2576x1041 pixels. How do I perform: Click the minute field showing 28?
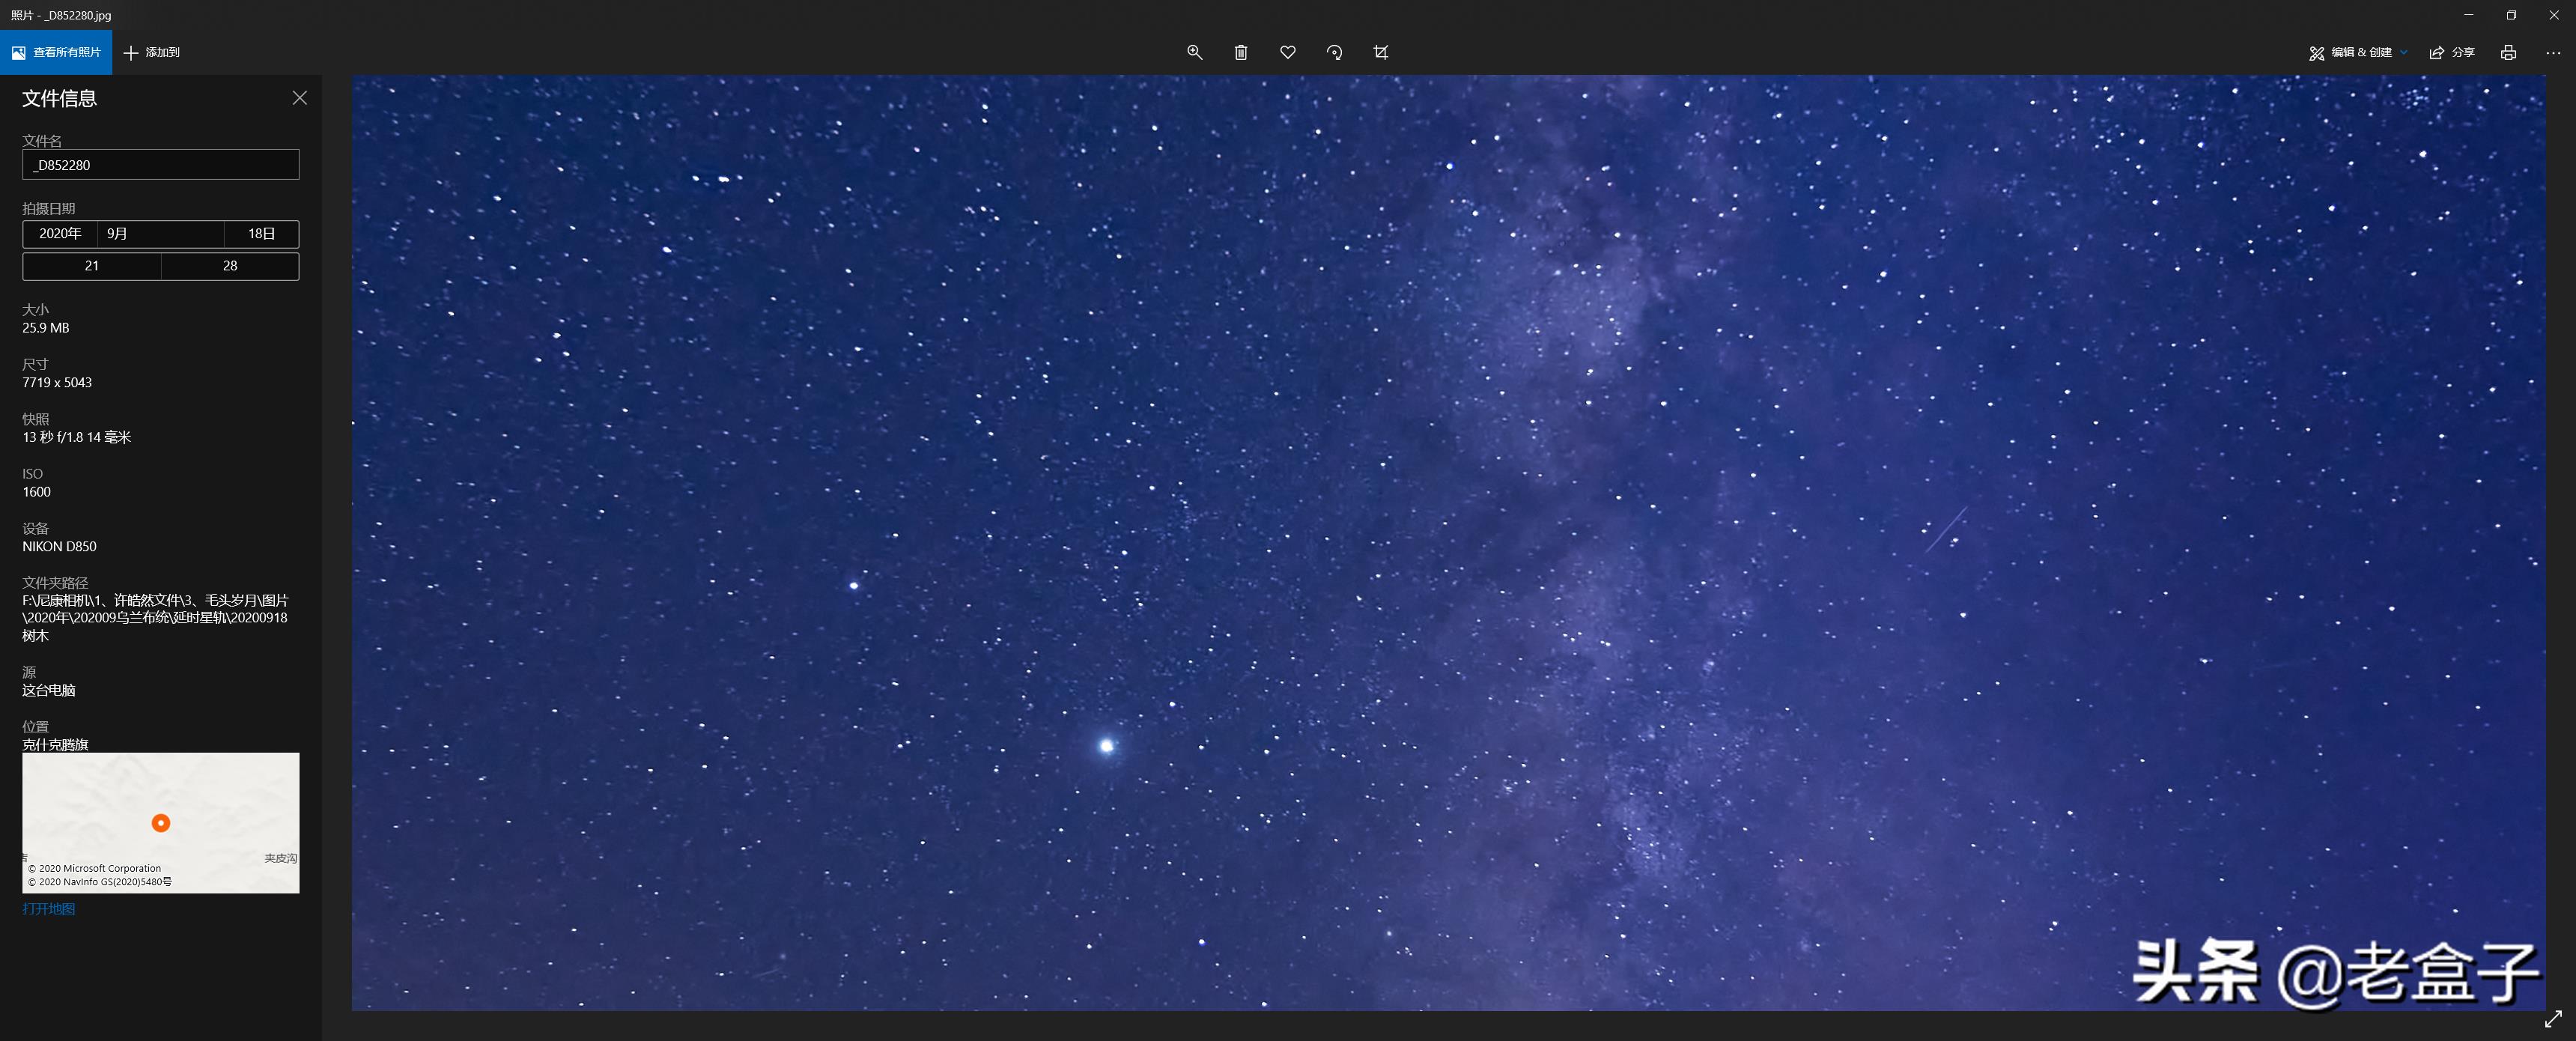[230, 266]
